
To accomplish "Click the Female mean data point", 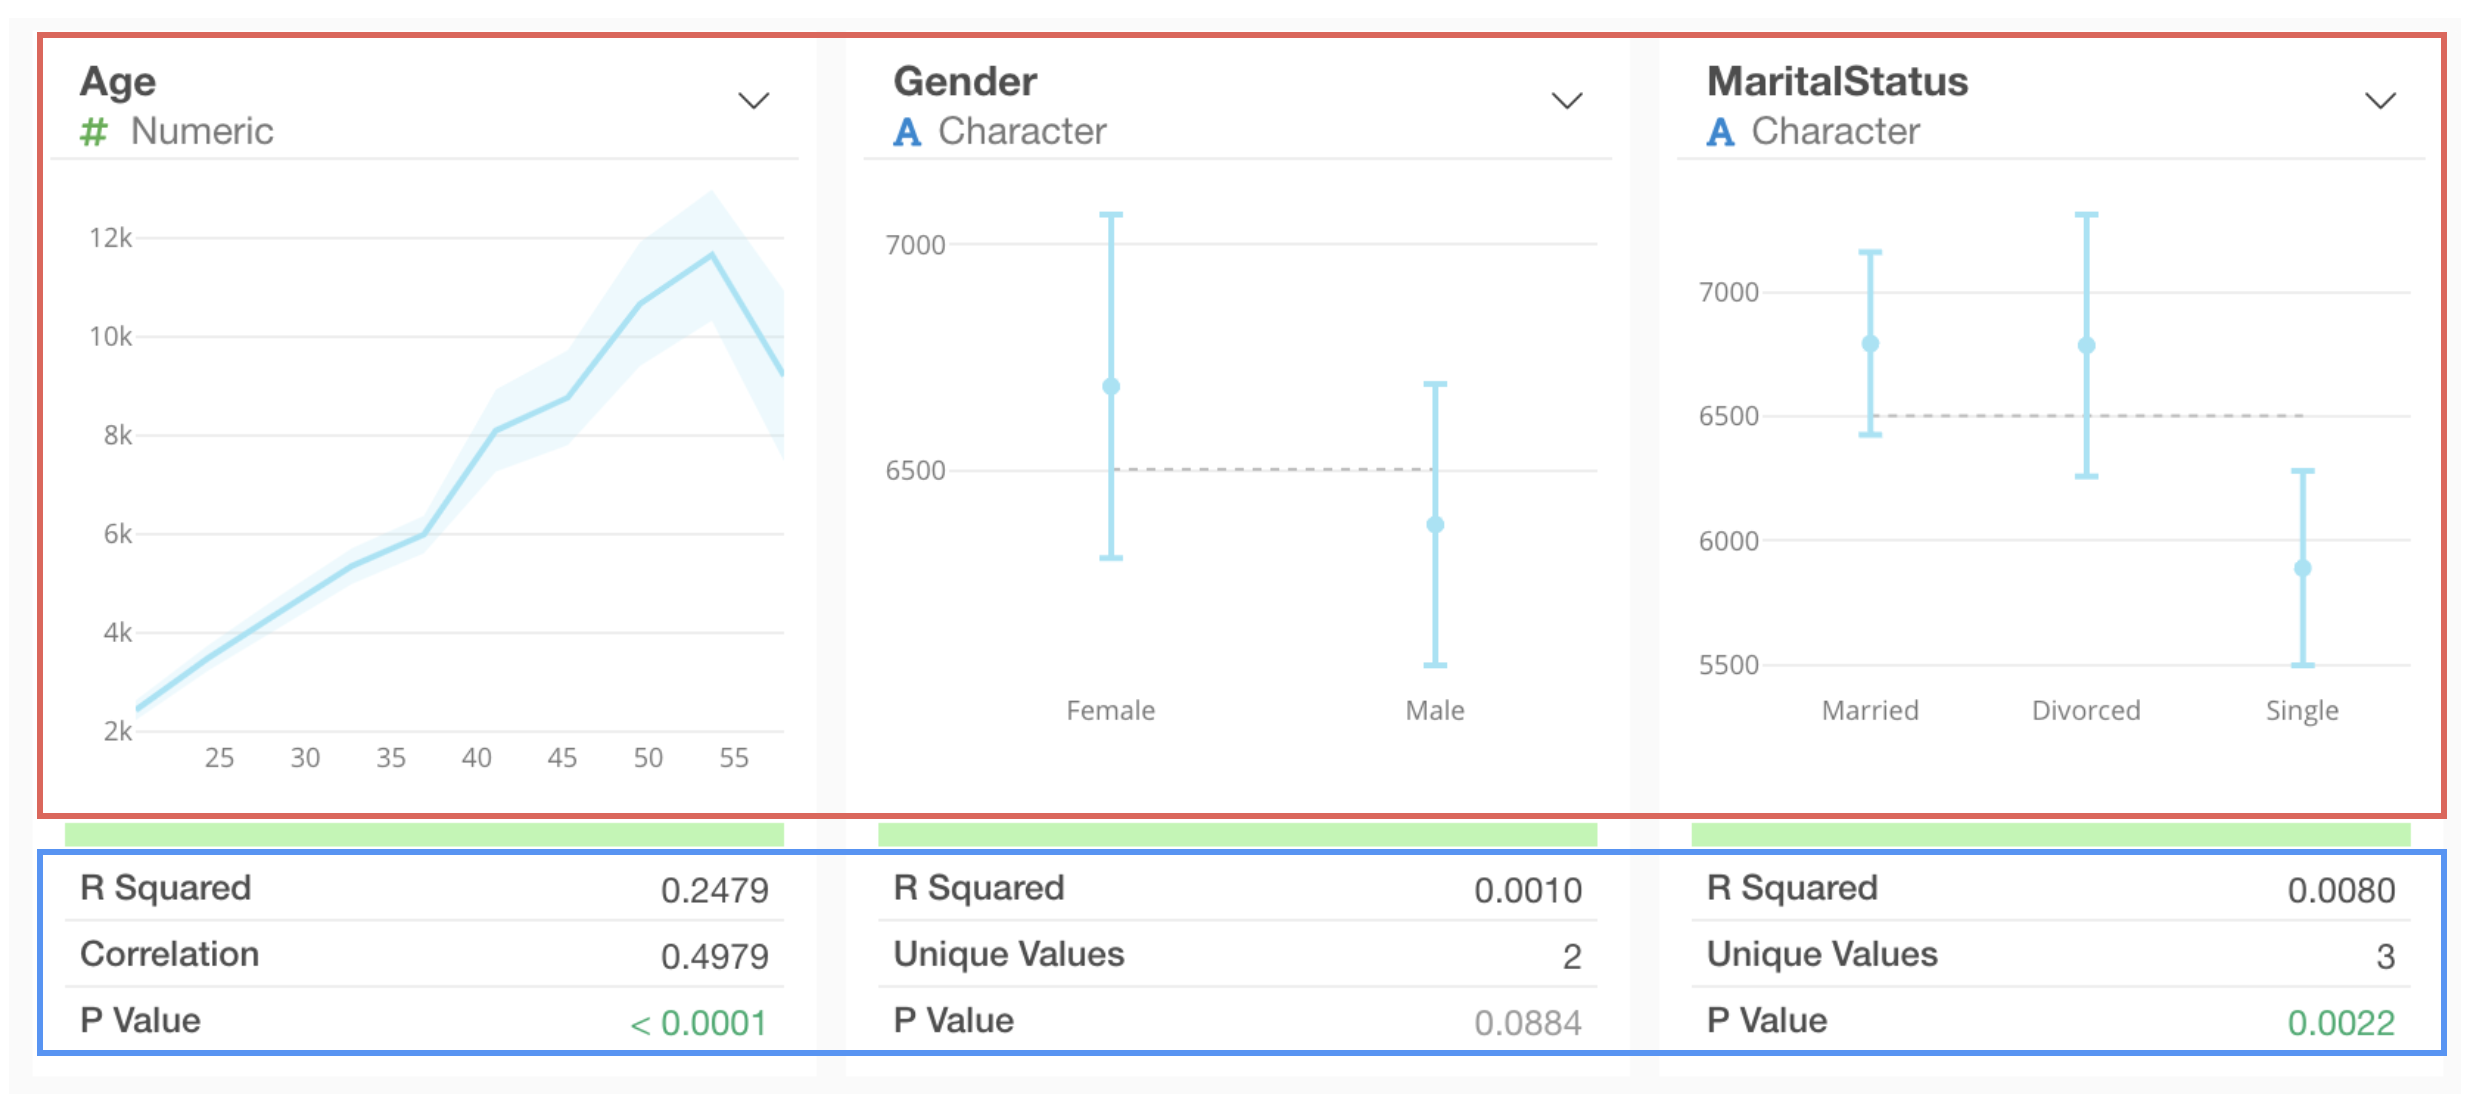I will click(1111, 386).
